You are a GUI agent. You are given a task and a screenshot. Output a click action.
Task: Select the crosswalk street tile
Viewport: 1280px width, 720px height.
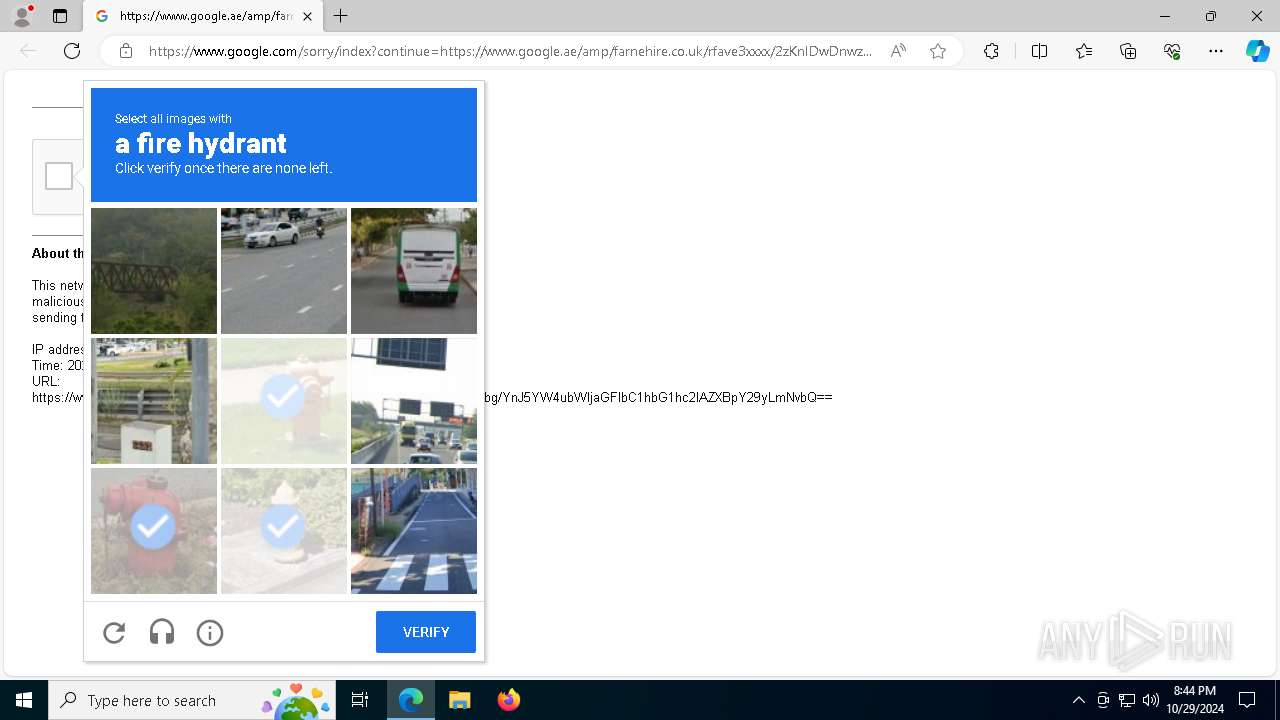414,531
